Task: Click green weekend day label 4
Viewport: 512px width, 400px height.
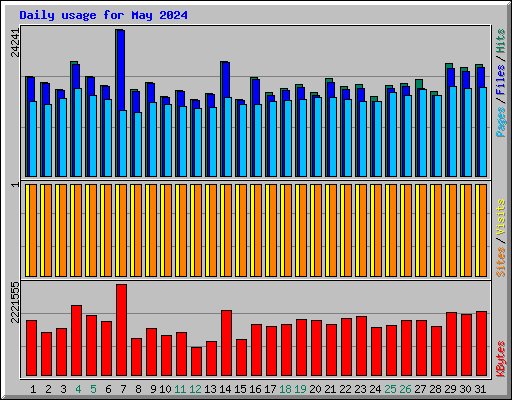Action: (78, 389)
